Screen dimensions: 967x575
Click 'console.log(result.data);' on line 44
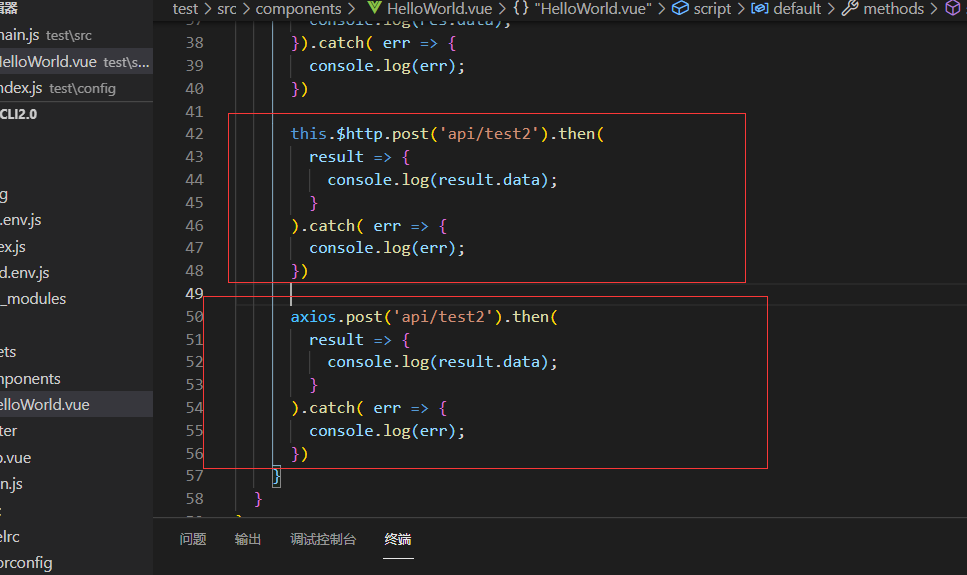coord(442,180)
